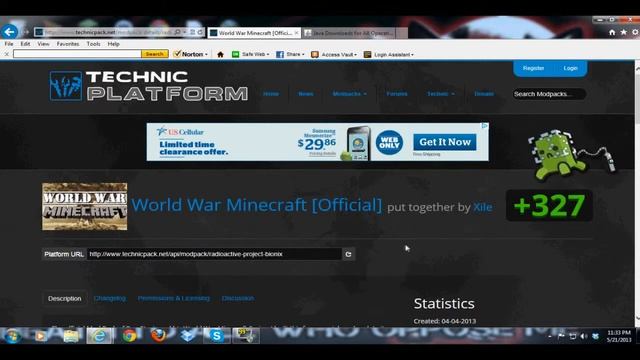The width and height of the screenshot is (640, 360).
Task: Focus the Norton toolbar search box
Action: coord(77,54)
